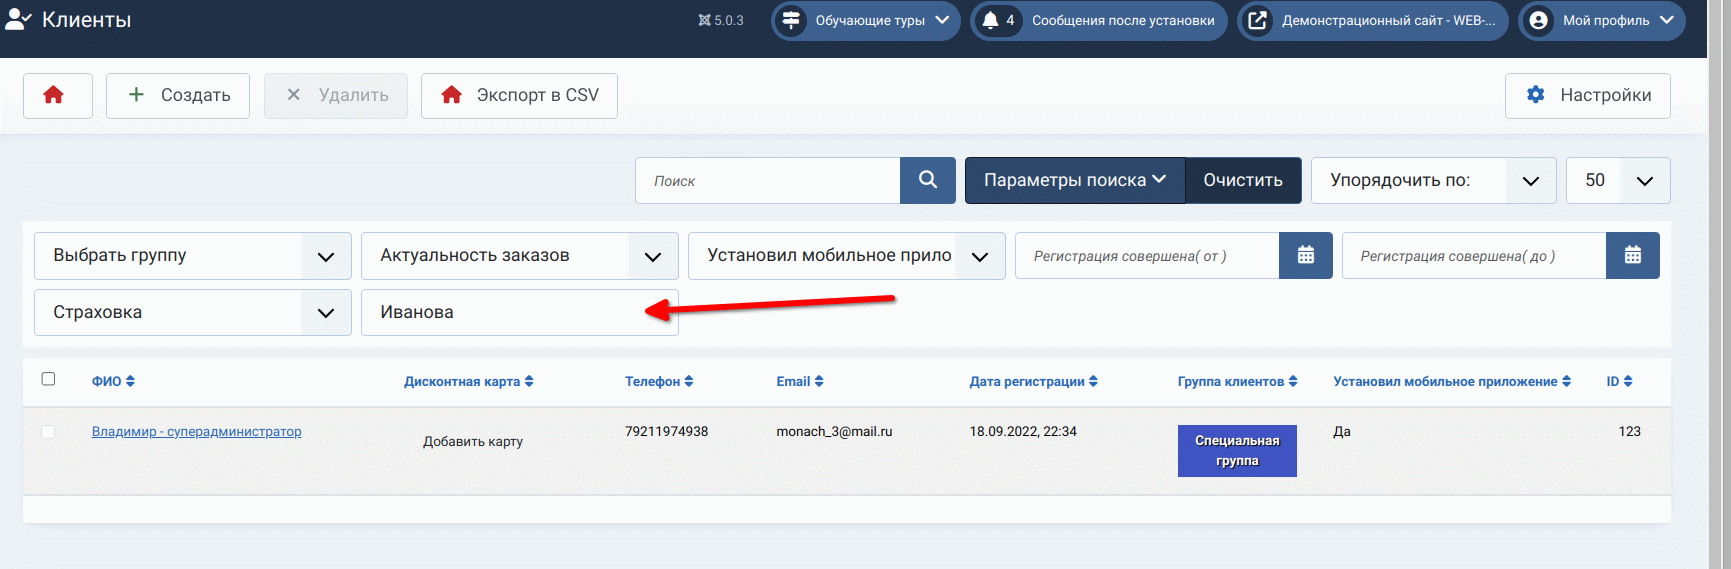Open Настройки with the gear icon

1587,96
